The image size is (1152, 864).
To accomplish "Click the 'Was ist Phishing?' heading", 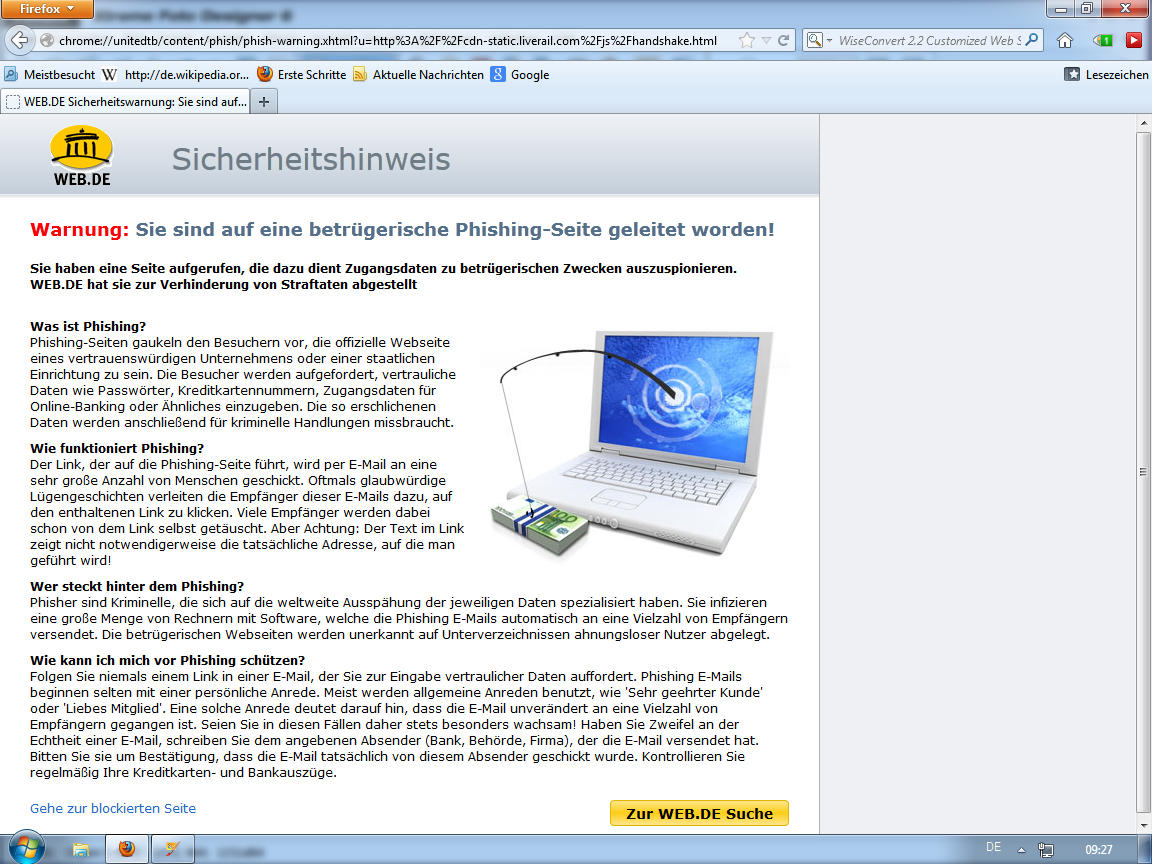I will 88,326.
